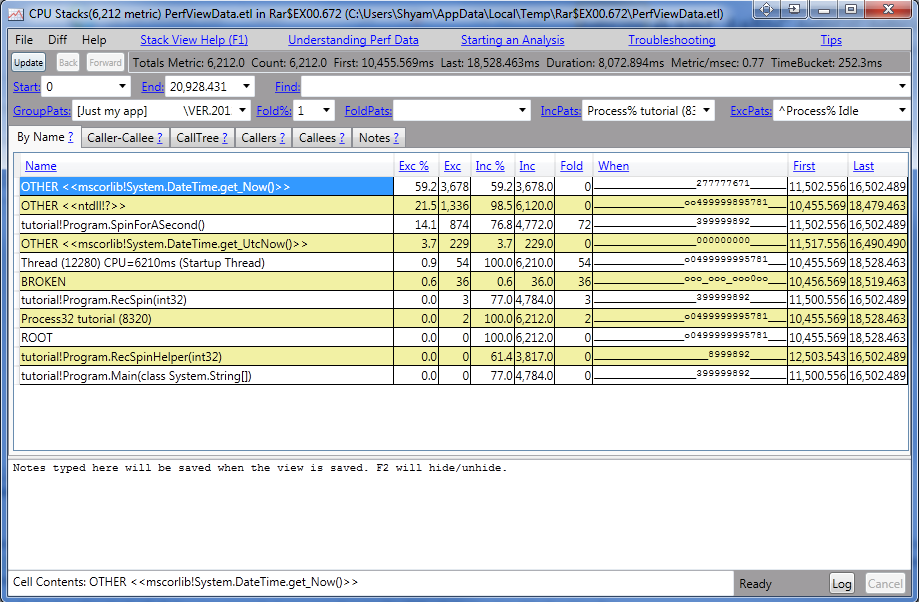Select Thread (12280) Startup Thread row
919x602 pixels.
[464, 263]
